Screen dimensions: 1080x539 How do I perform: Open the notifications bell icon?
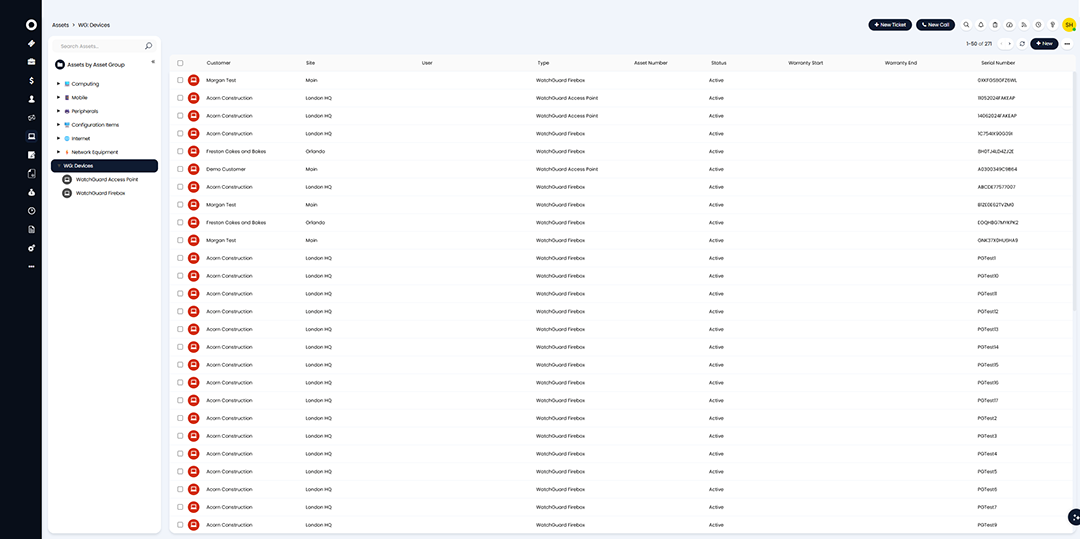point(980,24)
